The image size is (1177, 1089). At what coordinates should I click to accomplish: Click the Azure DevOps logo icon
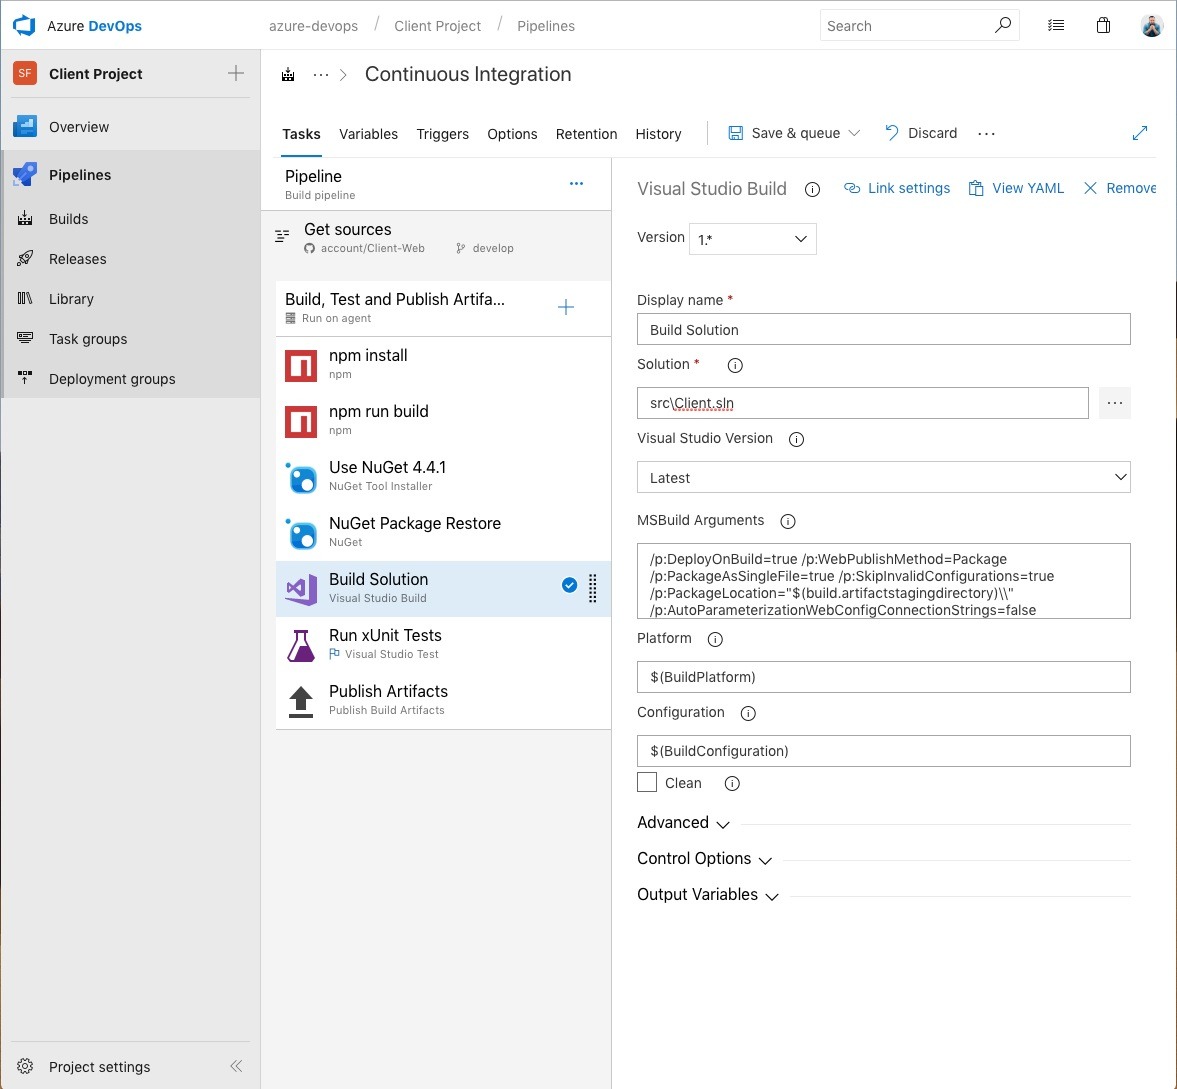pyautogui.click(x=24, y=26)
